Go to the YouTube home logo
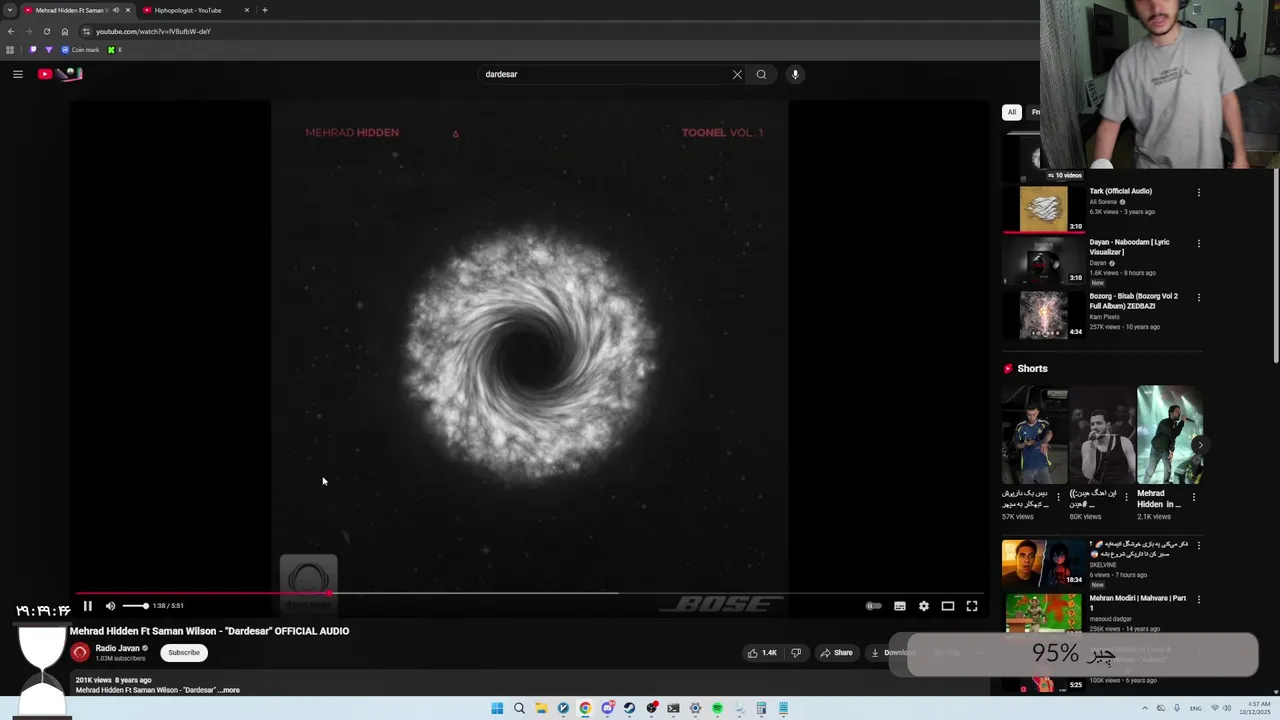This screenshot has width=1280, height=720. (60, 74)
